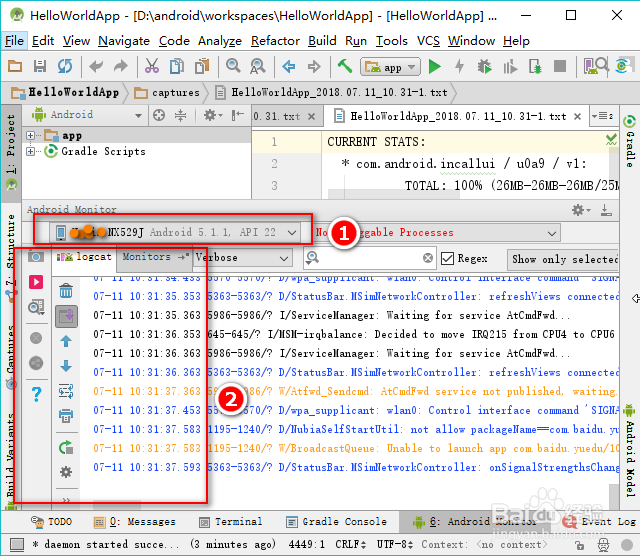Toggle soft wraps in logcat

[x=66, y=391]
